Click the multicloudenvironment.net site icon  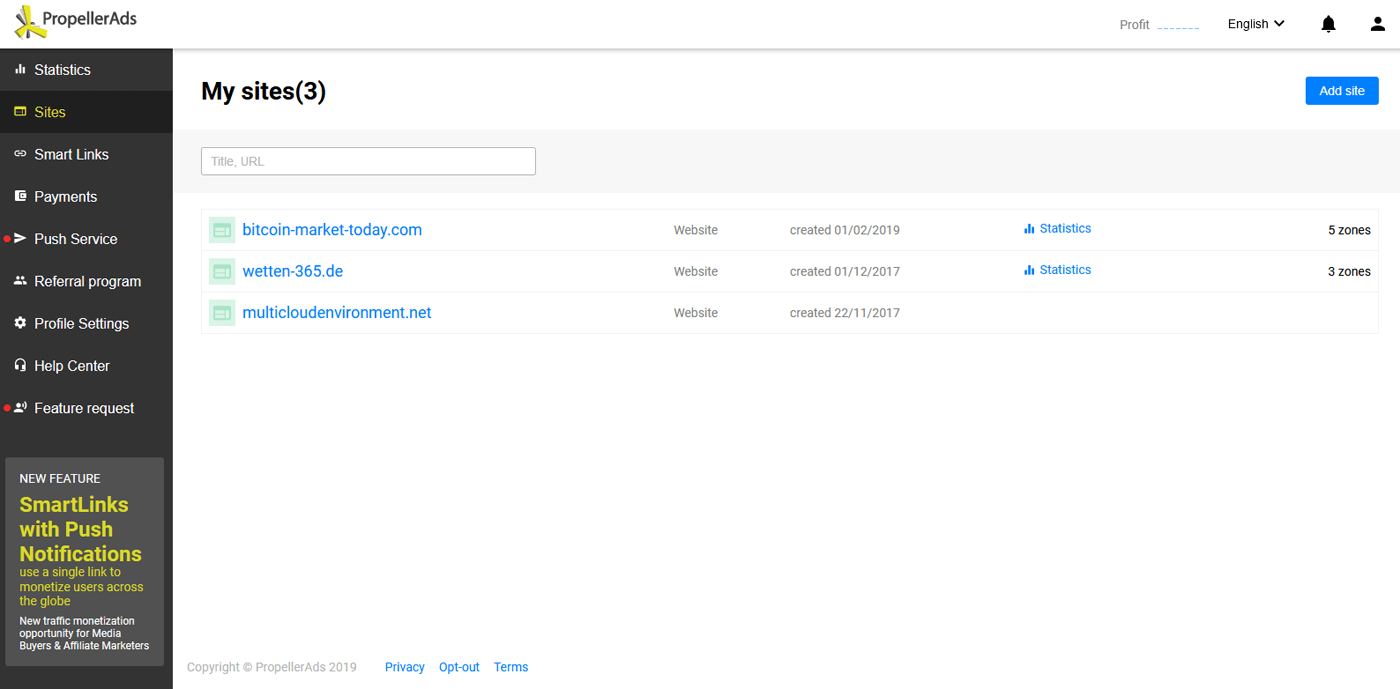(x=222, y=313)
